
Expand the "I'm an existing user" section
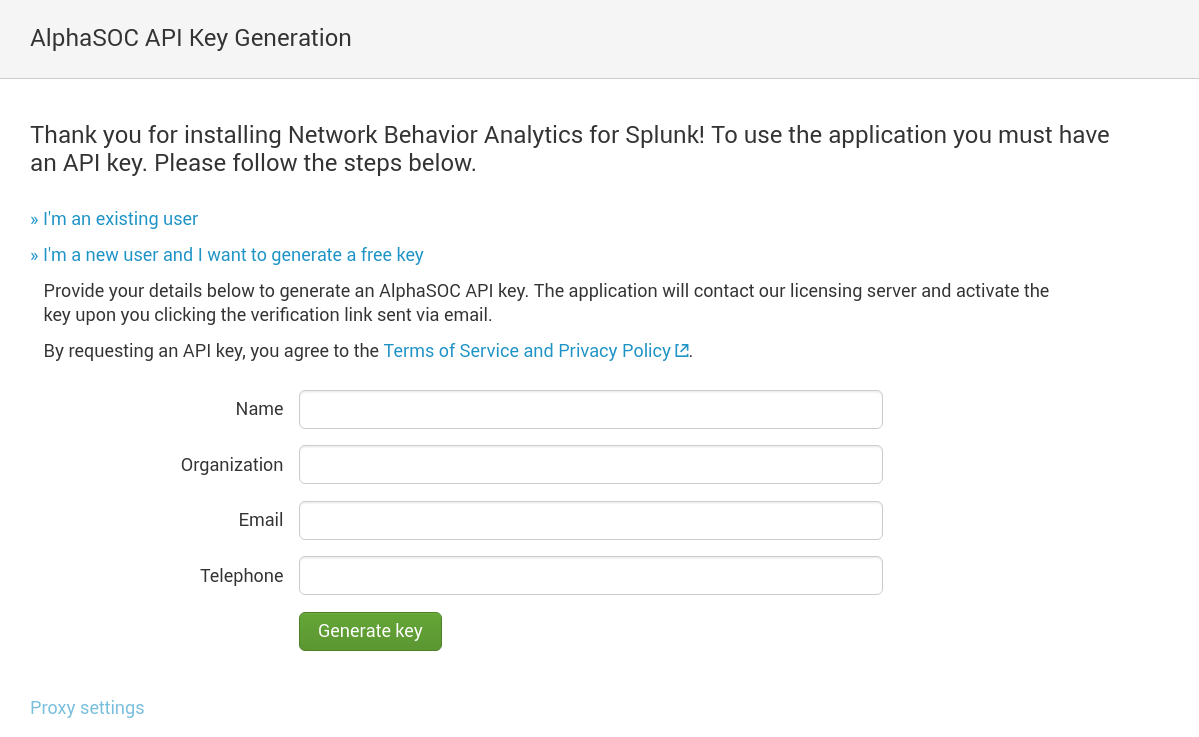click(x=114, y=219)
